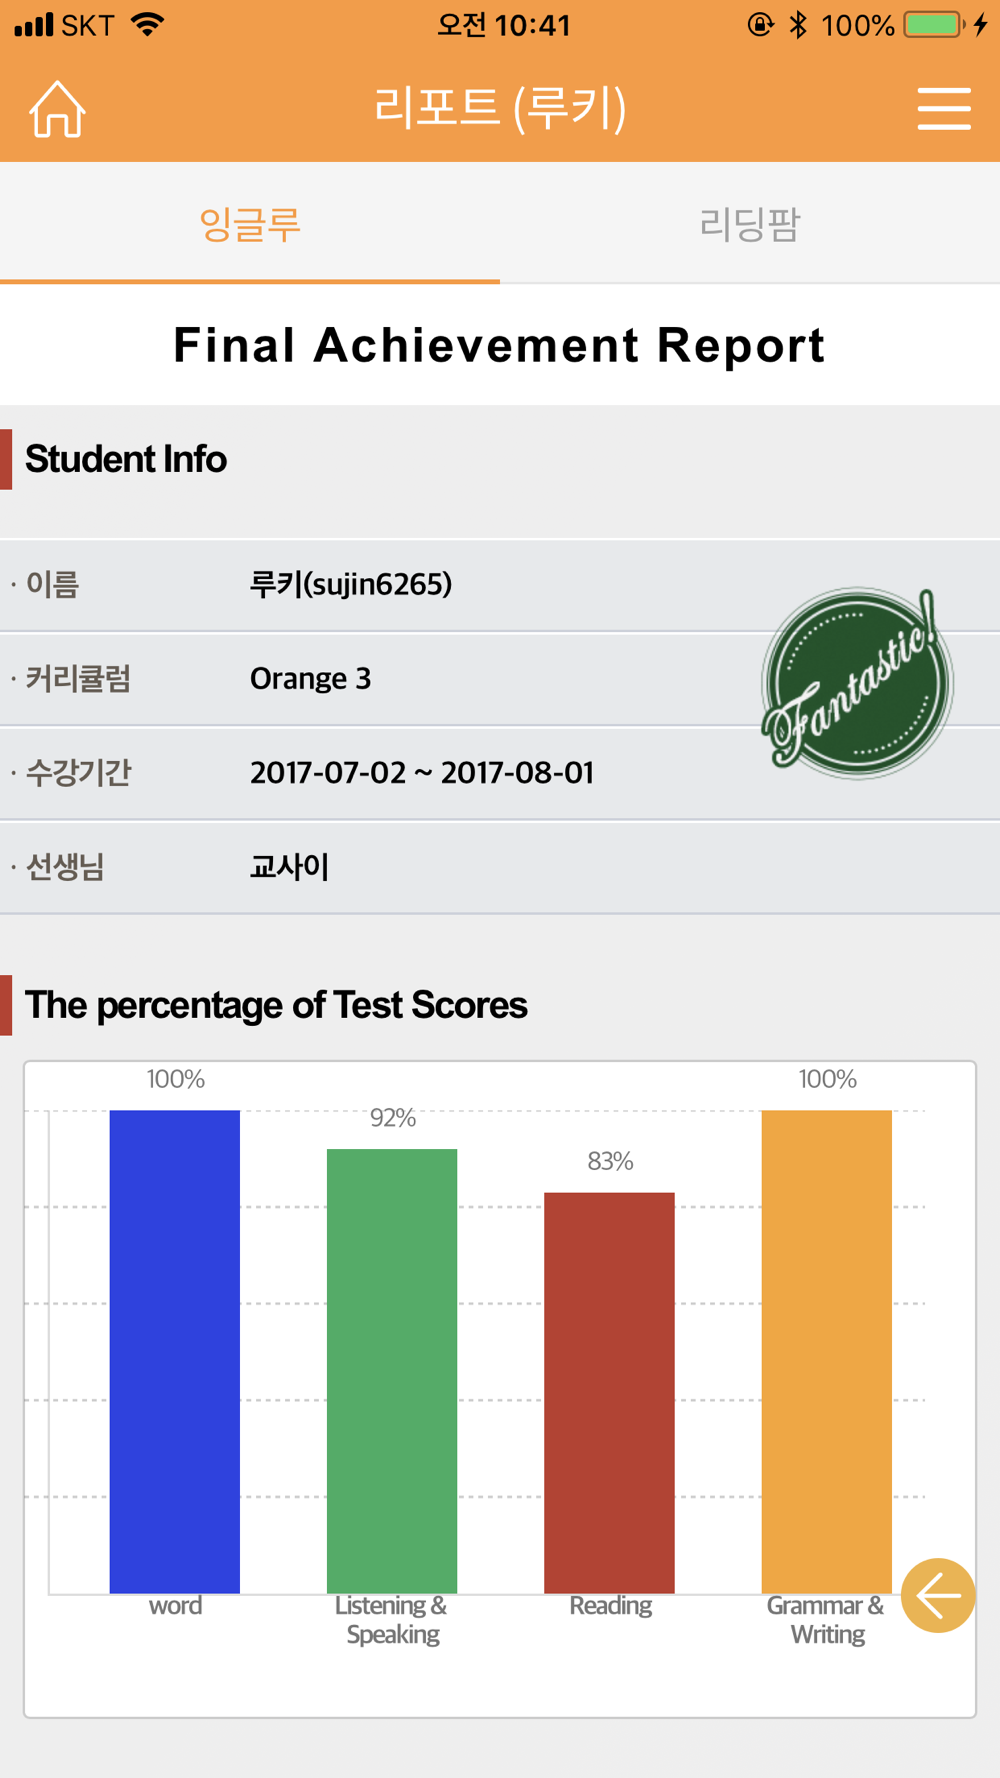1000x1778 pixels.
Task: Switch to the 리딩팜 tab
Action: point(750,223)
